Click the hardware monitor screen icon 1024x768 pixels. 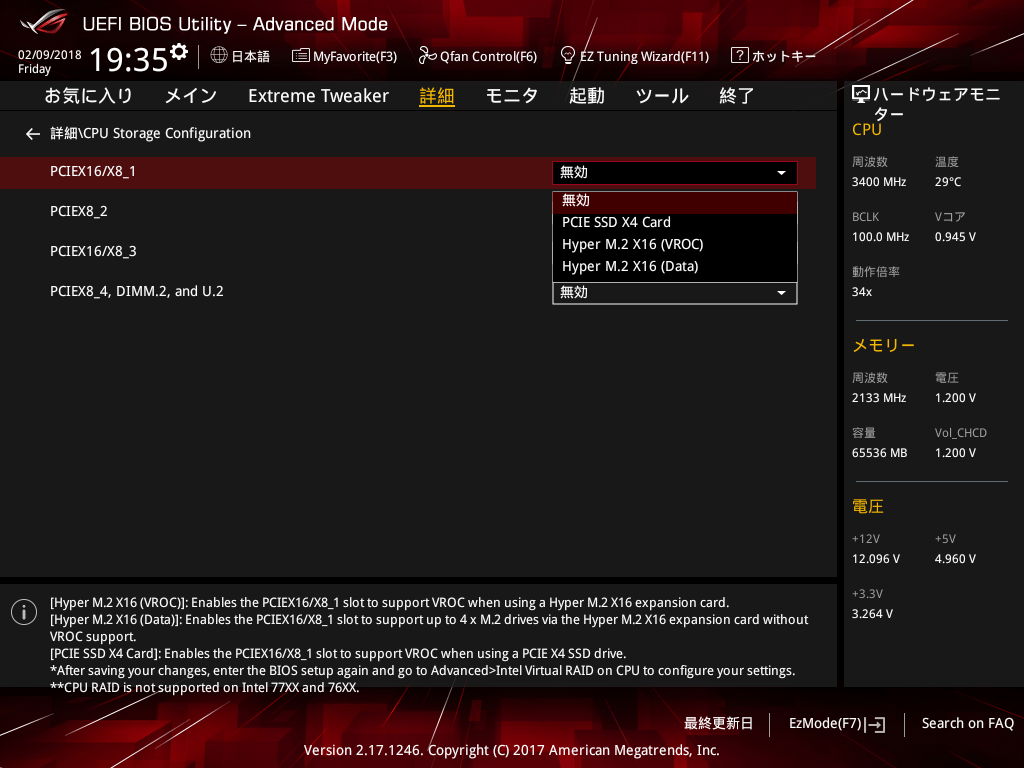[x=861, y=95]
